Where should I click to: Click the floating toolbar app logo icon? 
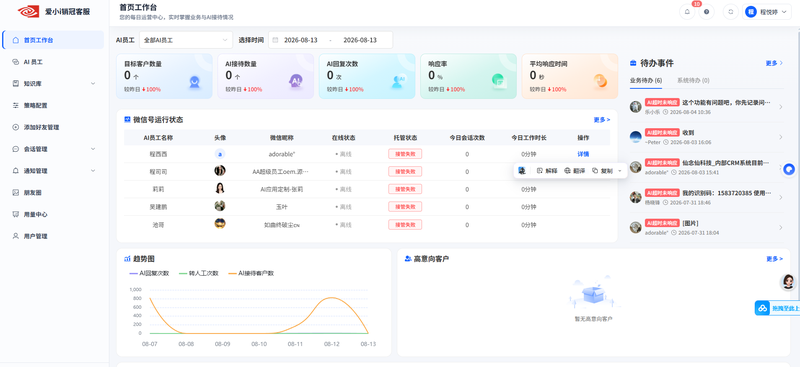coord(522,171)
